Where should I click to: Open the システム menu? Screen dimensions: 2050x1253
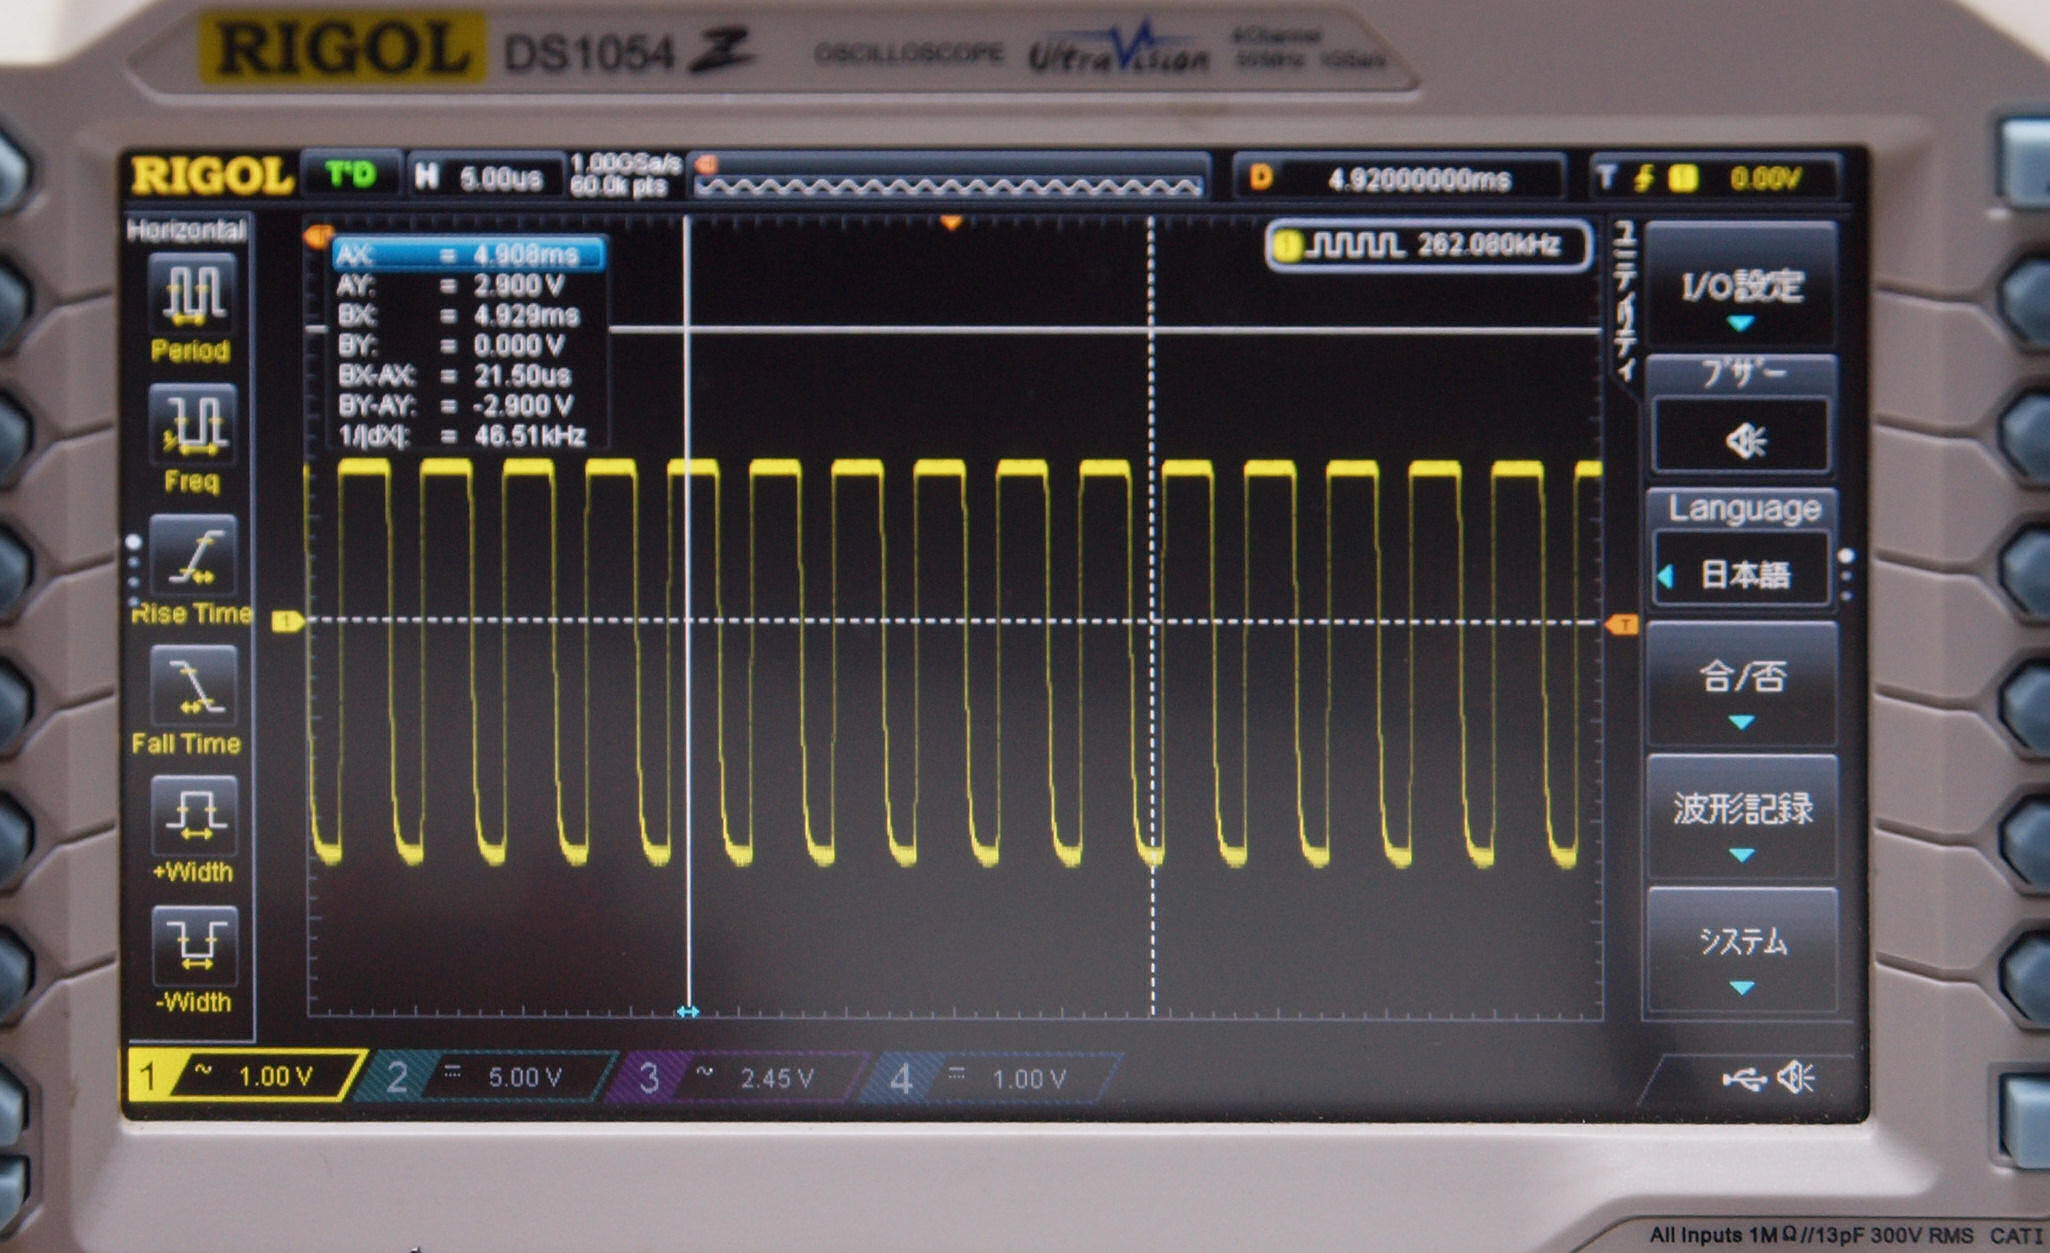pos(1741,945)
